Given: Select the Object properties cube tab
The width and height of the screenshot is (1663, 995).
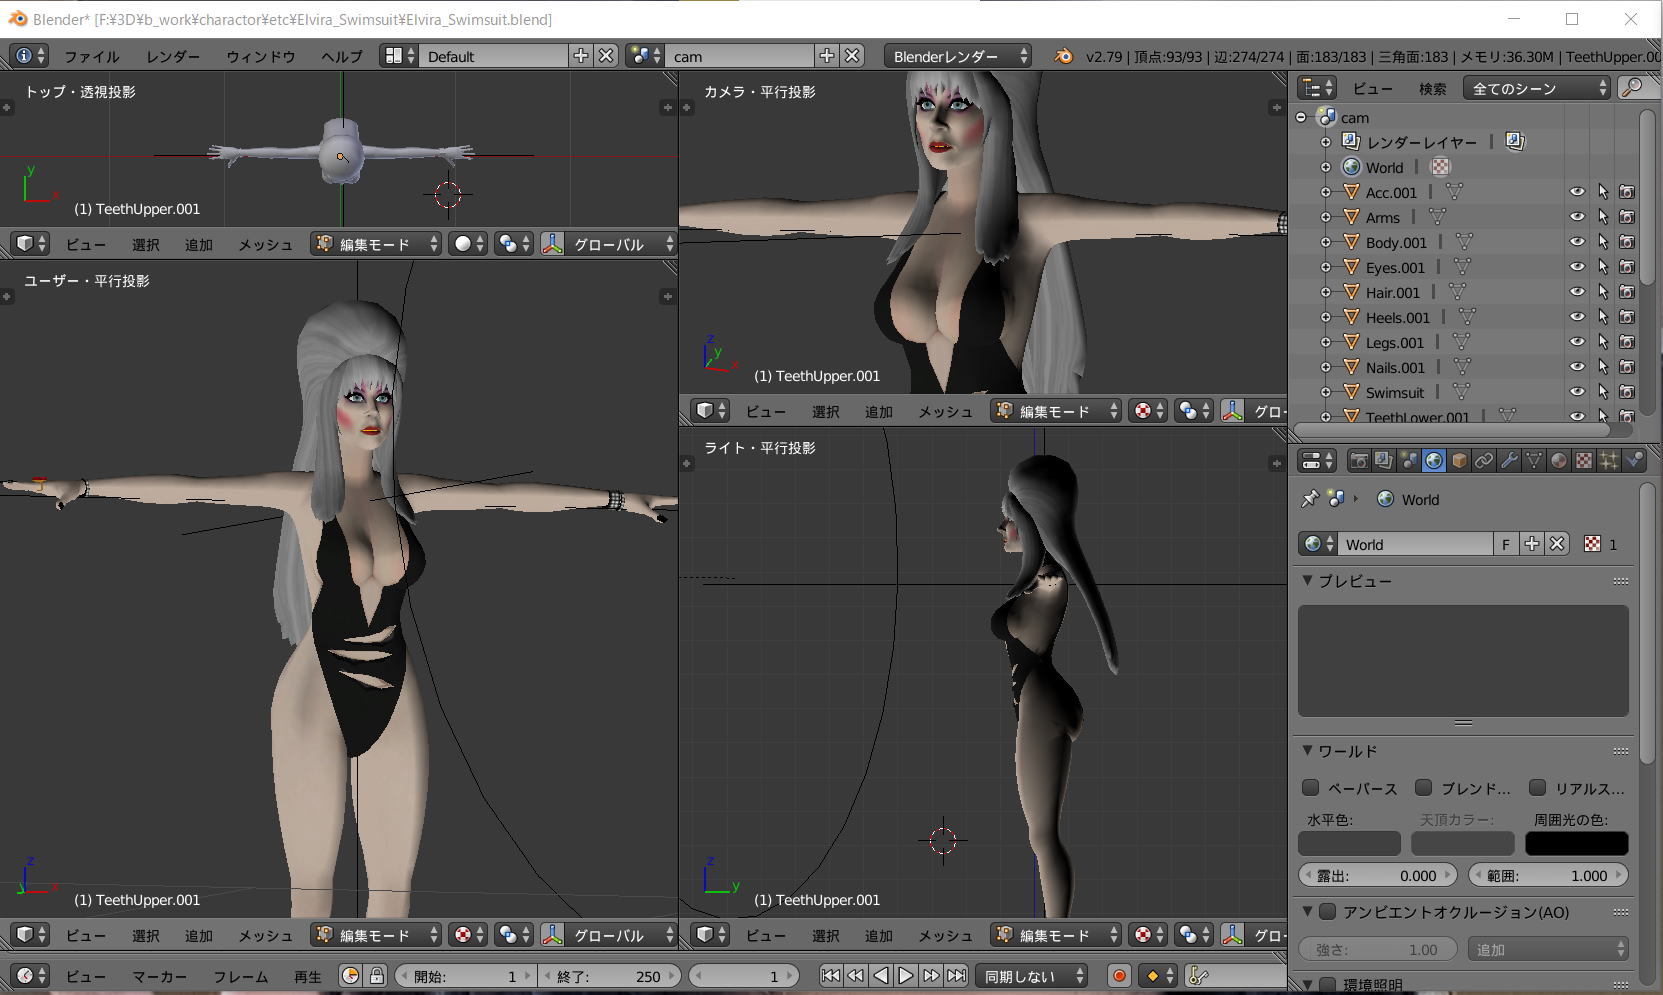Looking at the screenshot, I should [x=1459, y=461].
